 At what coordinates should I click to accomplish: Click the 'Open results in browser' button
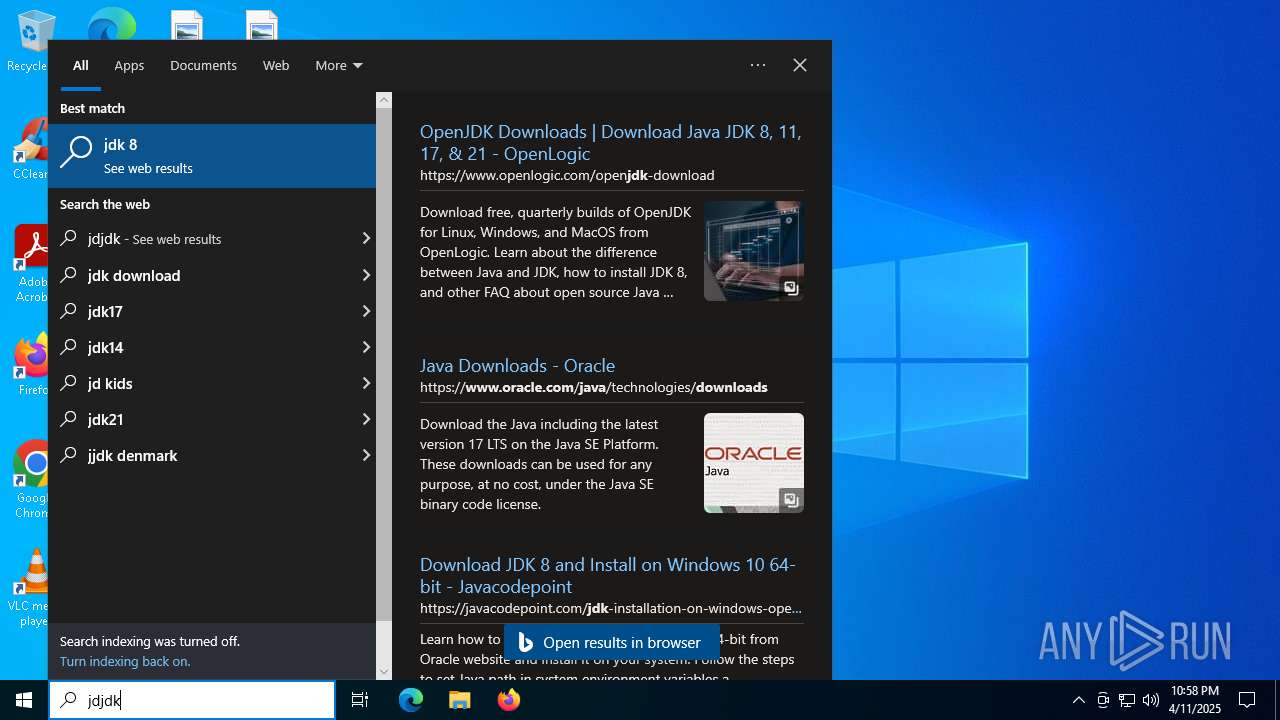coord(611,643)
